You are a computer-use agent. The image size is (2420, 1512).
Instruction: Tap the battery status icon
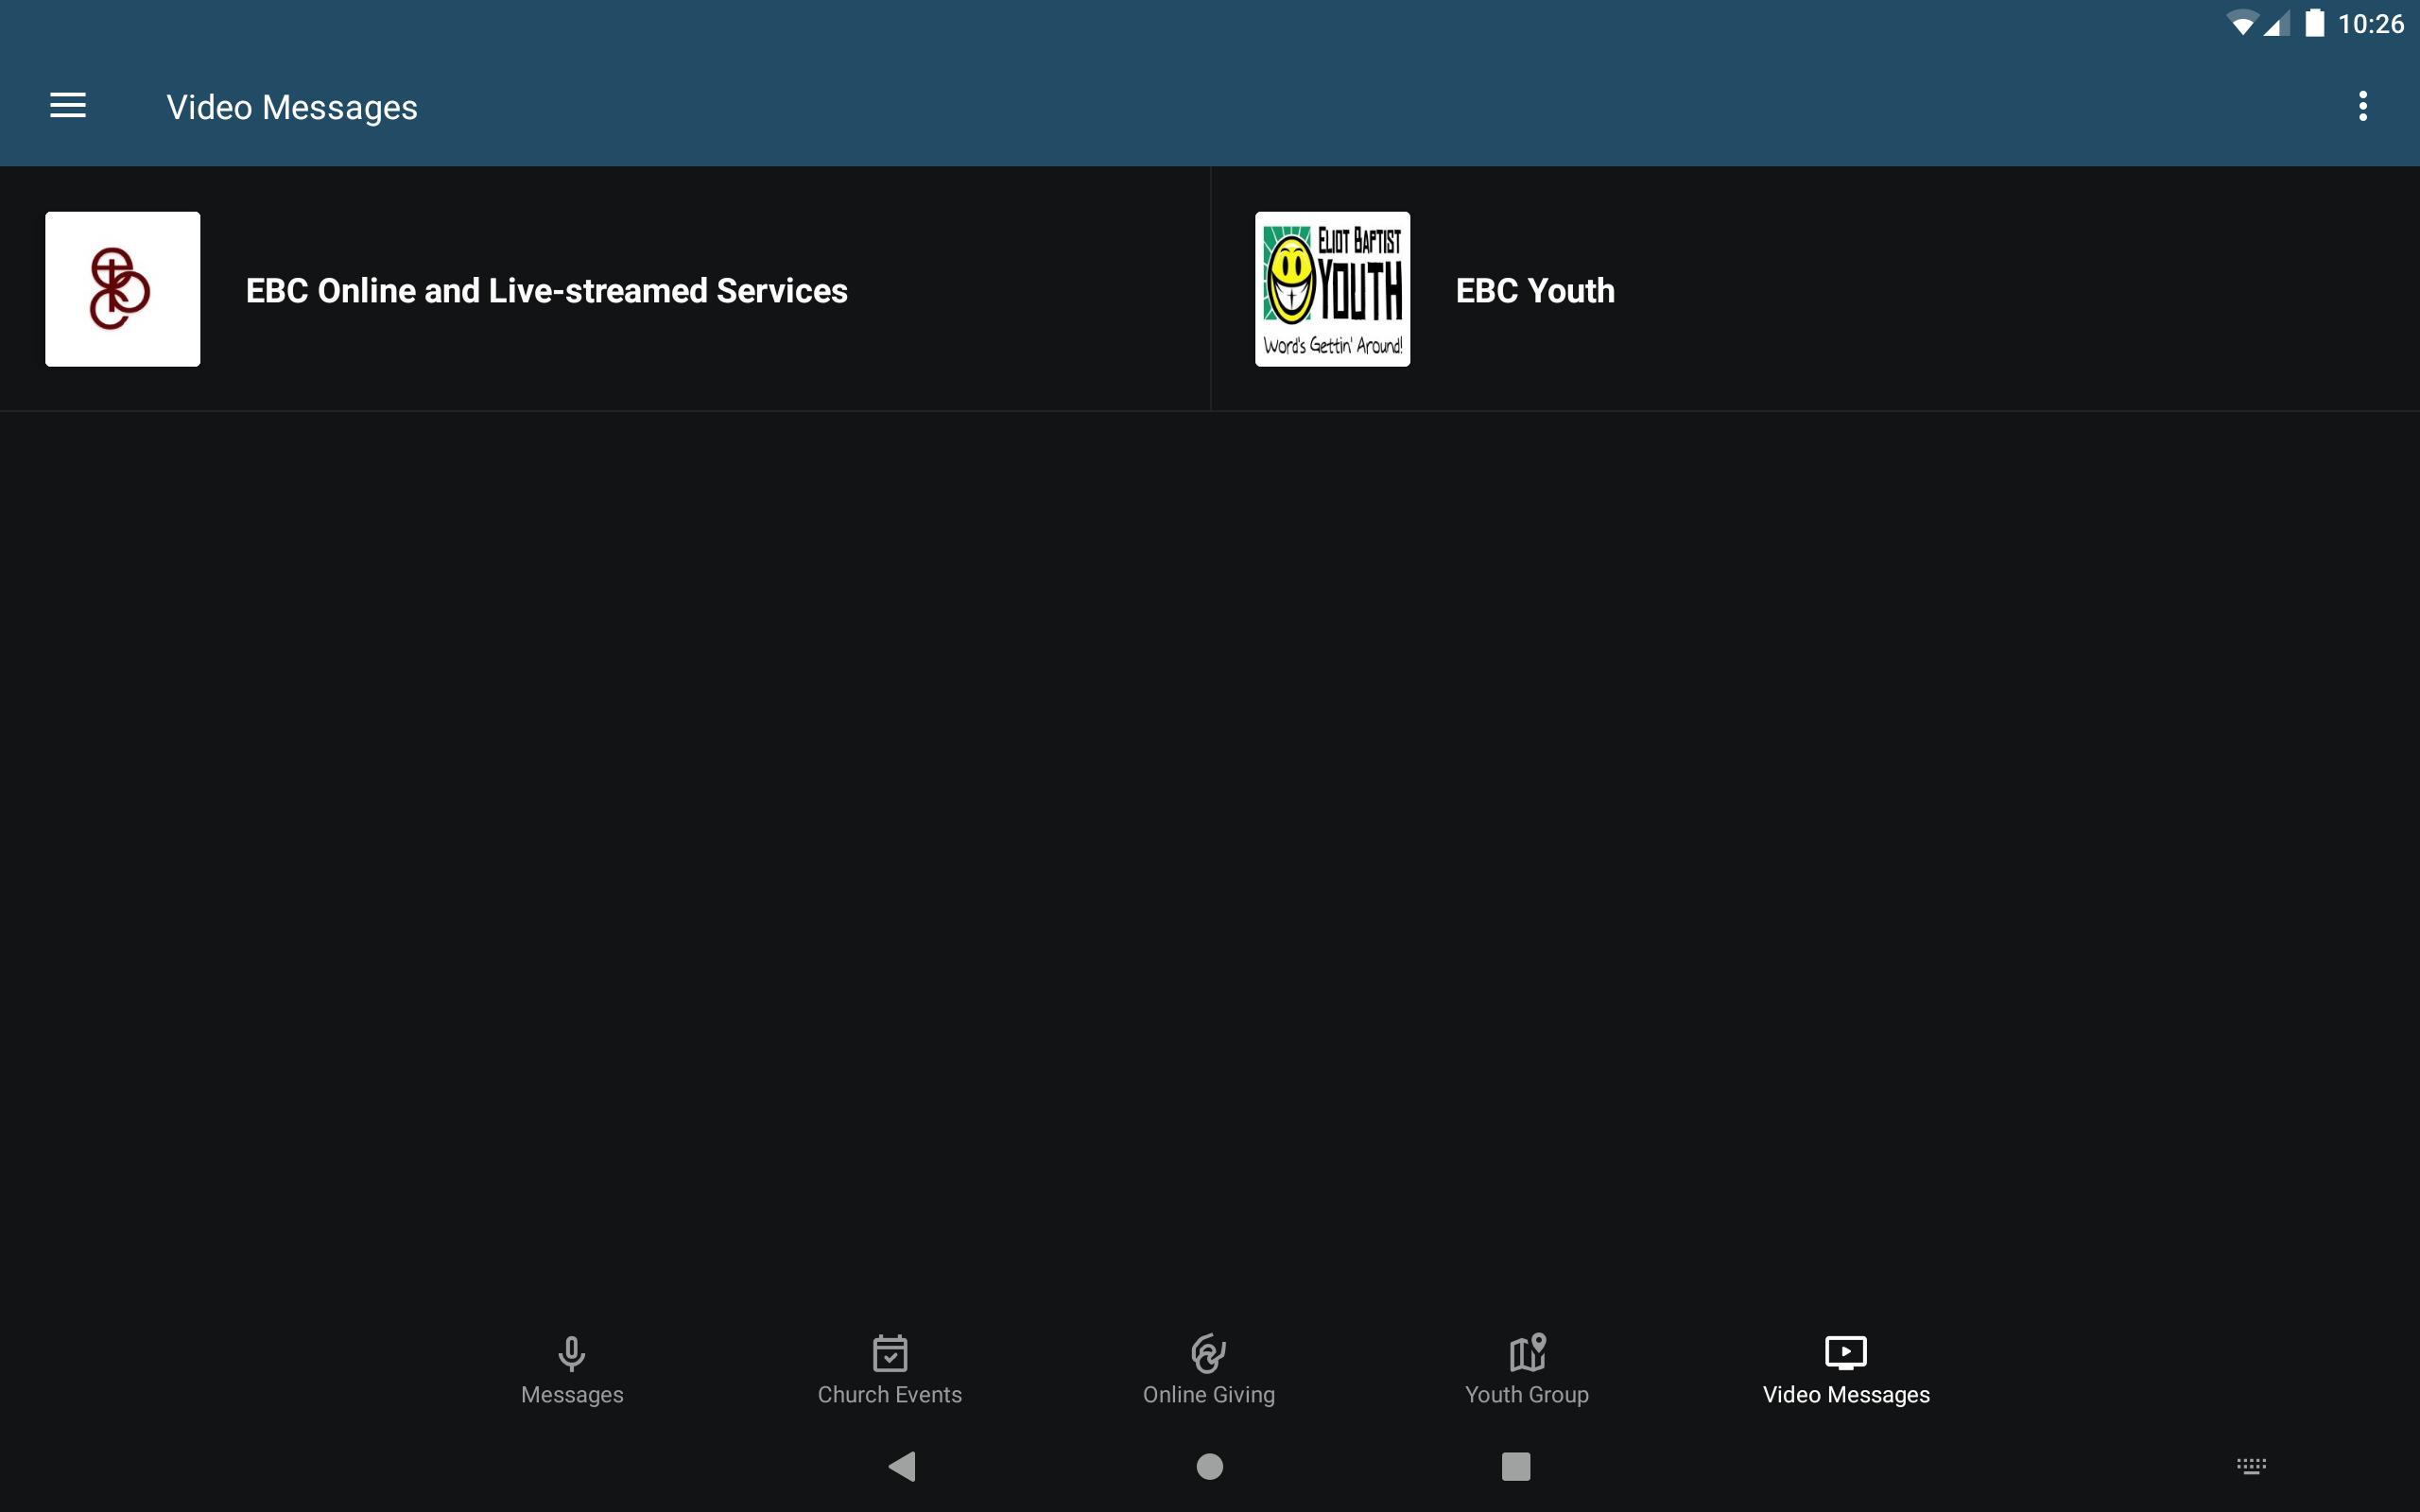coord(2314,23)
